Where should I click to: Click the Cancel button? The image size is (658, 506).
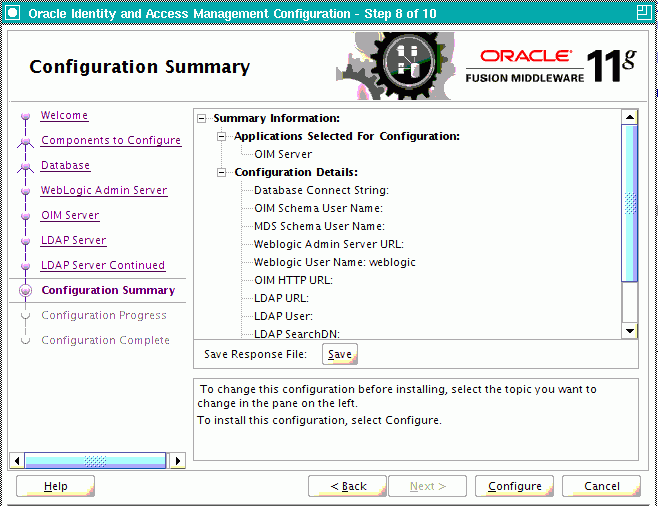point(601,486)
